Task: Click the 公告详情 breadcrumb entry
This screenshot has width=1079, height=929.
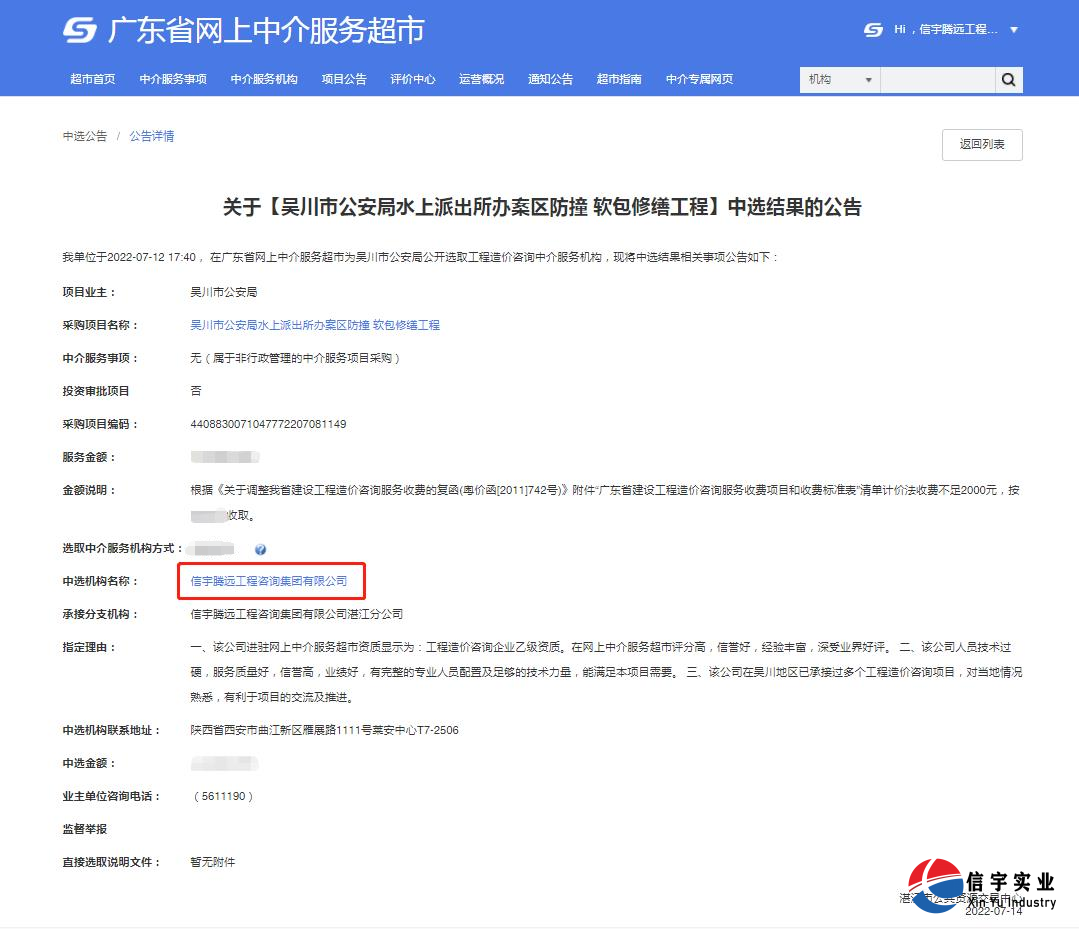Action: [x=151, y=135]
